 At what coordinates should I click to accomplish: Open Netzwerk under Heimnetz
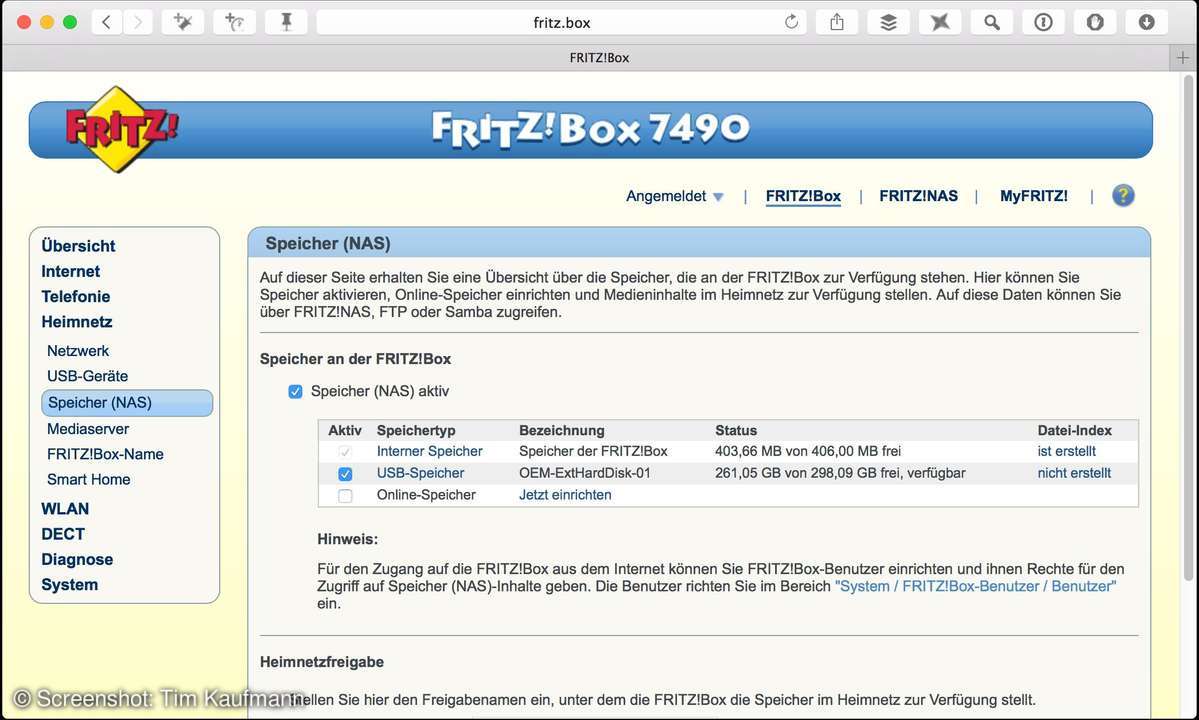click(78, 351)
